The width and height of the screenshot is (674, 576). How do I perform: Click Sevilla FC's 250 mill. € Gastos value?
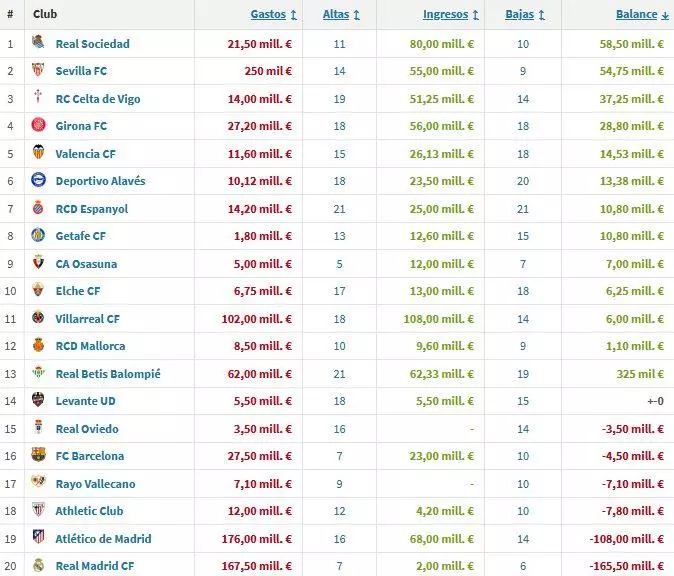(268, 71)
